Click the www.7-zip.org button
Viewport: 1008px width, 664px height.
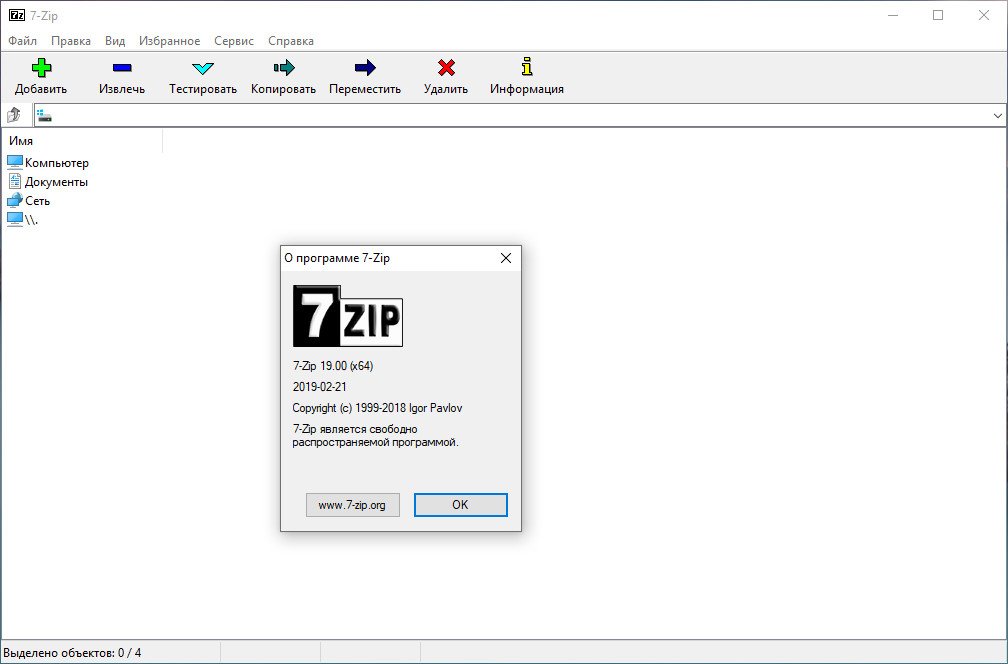tap(352, 505)
